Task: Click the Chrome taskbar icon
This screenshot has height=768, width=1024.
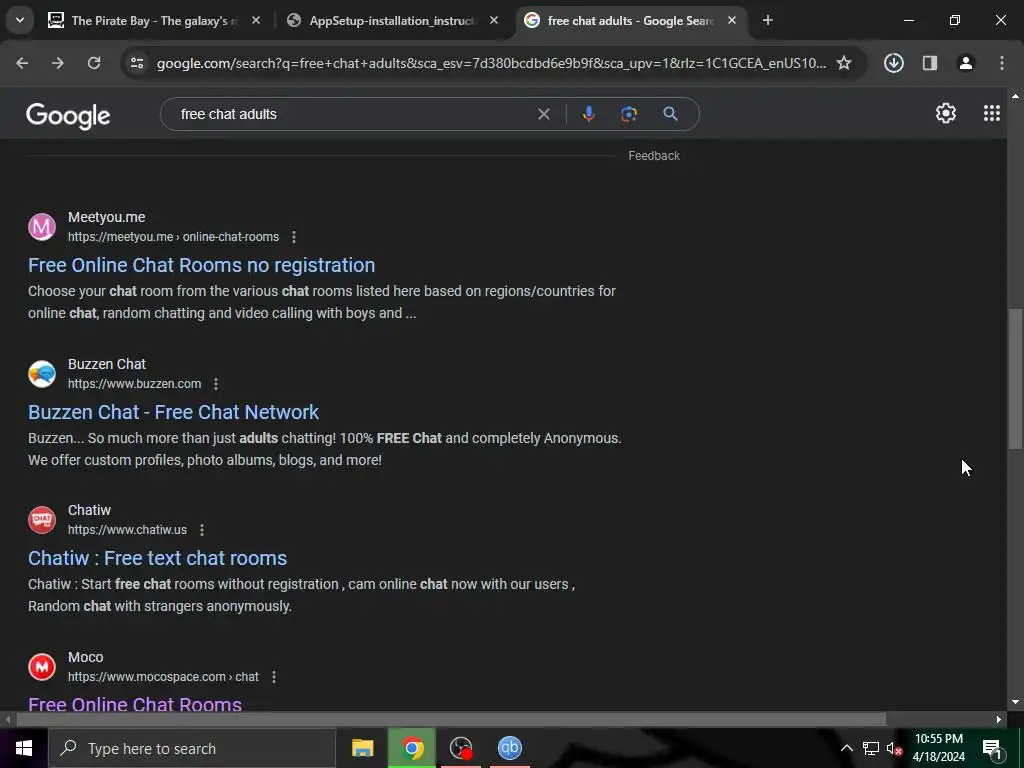Action: pyautogui.click(x=411, y=748)
